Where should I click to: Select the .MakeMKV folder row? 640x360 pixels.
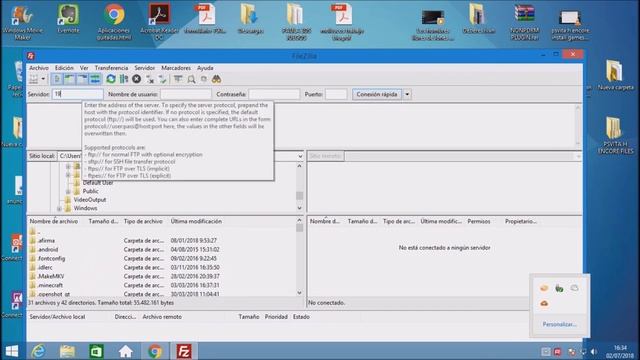click(162, 276)
